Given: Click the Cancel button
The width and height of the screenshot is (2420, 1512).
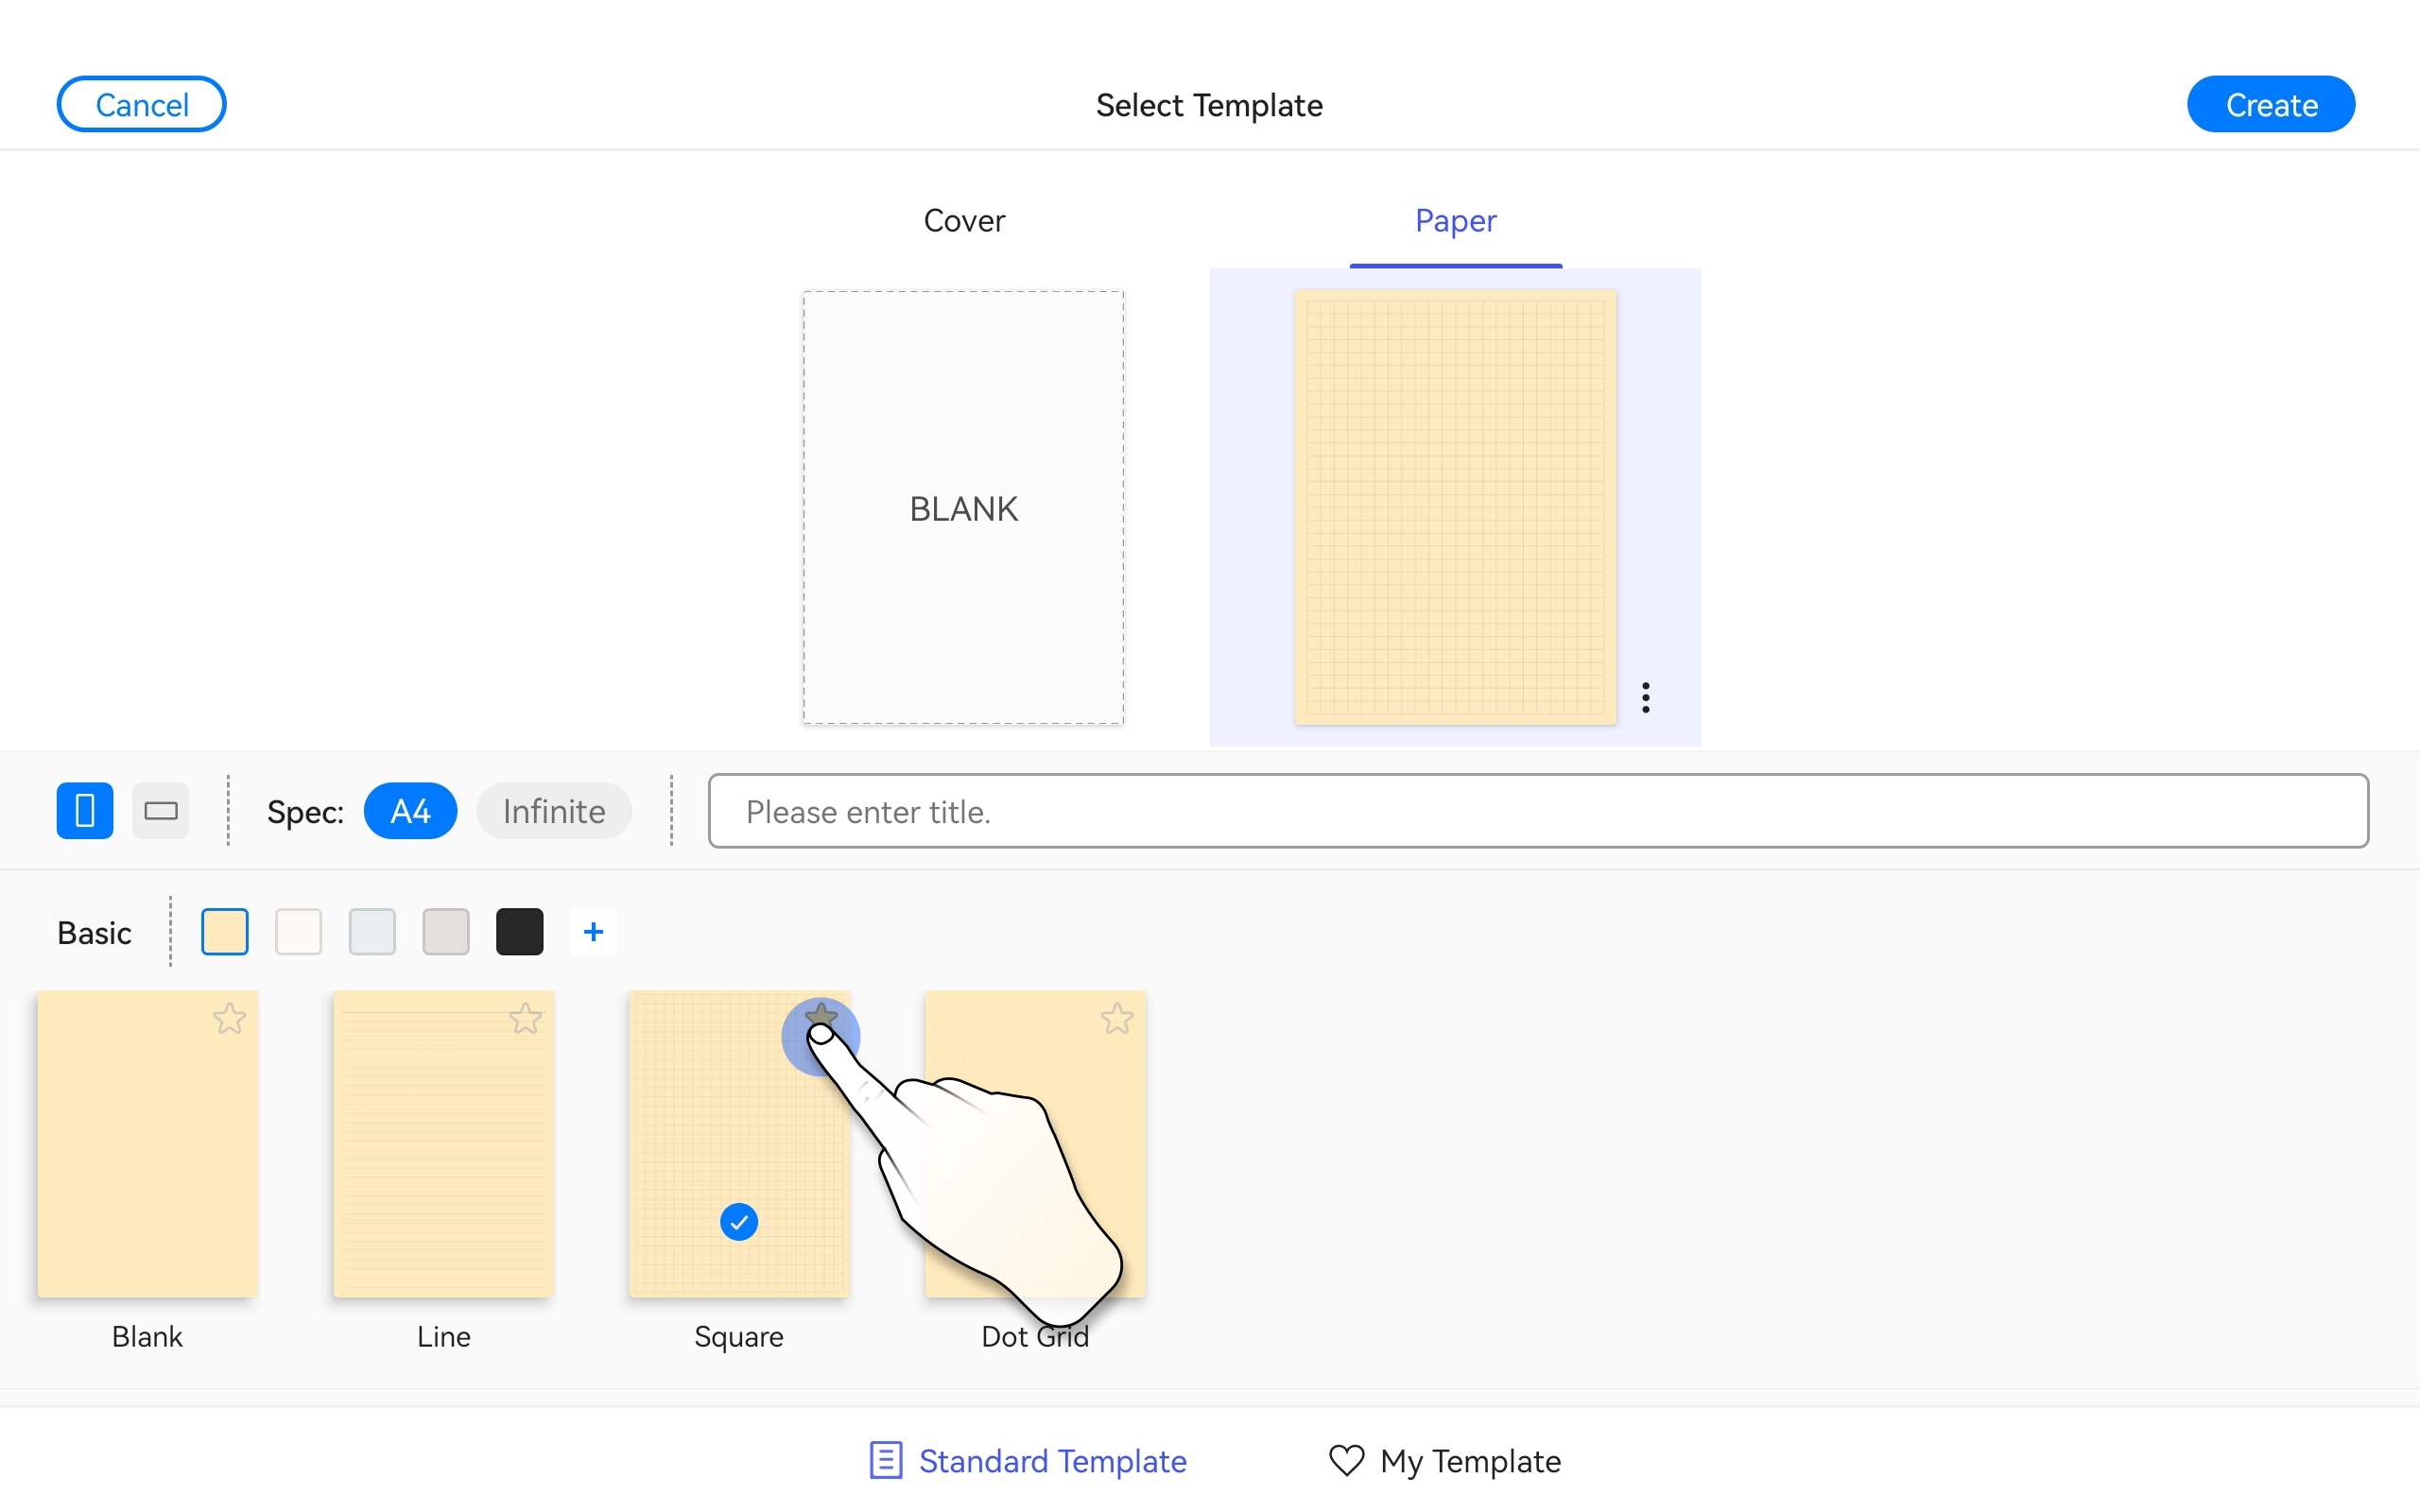Looking at the screenshot, I should point(141,104).
